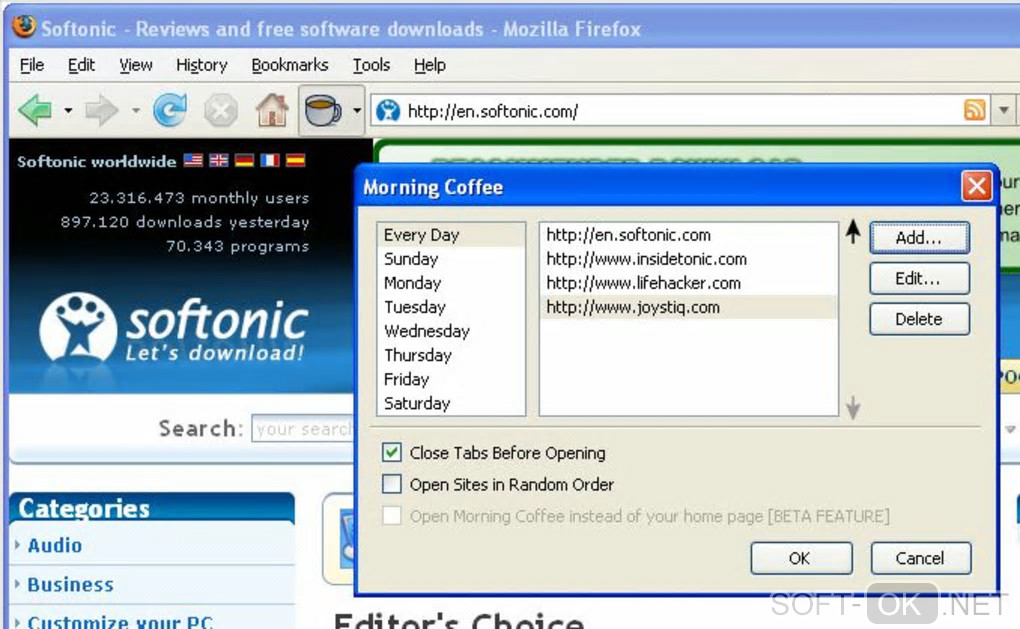Click the Softonic Search input field
The image size is (1020, 629).
coord(302,428)
